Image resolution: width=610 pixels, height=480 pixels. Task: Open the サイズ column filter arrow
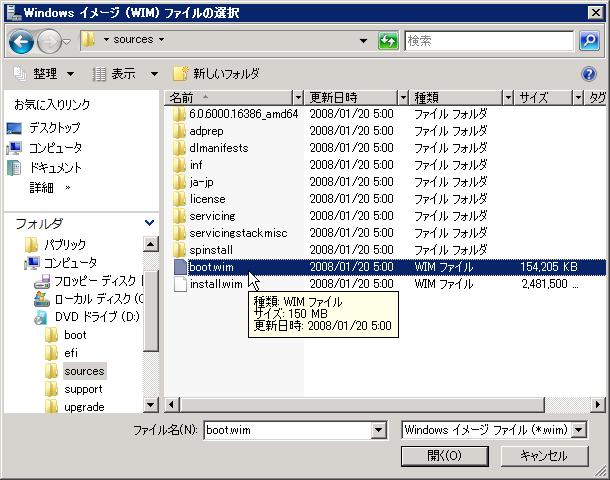578,97
